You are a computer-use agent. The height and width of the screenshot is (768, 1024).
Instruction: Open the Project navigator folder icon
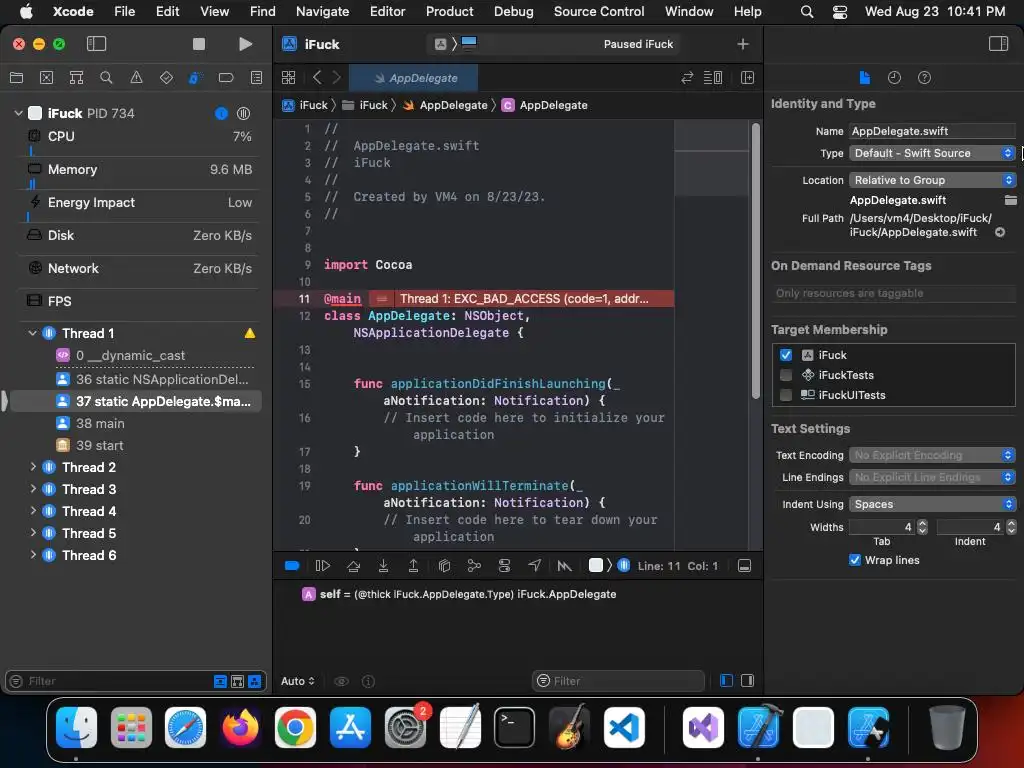(x=16, y=78)
